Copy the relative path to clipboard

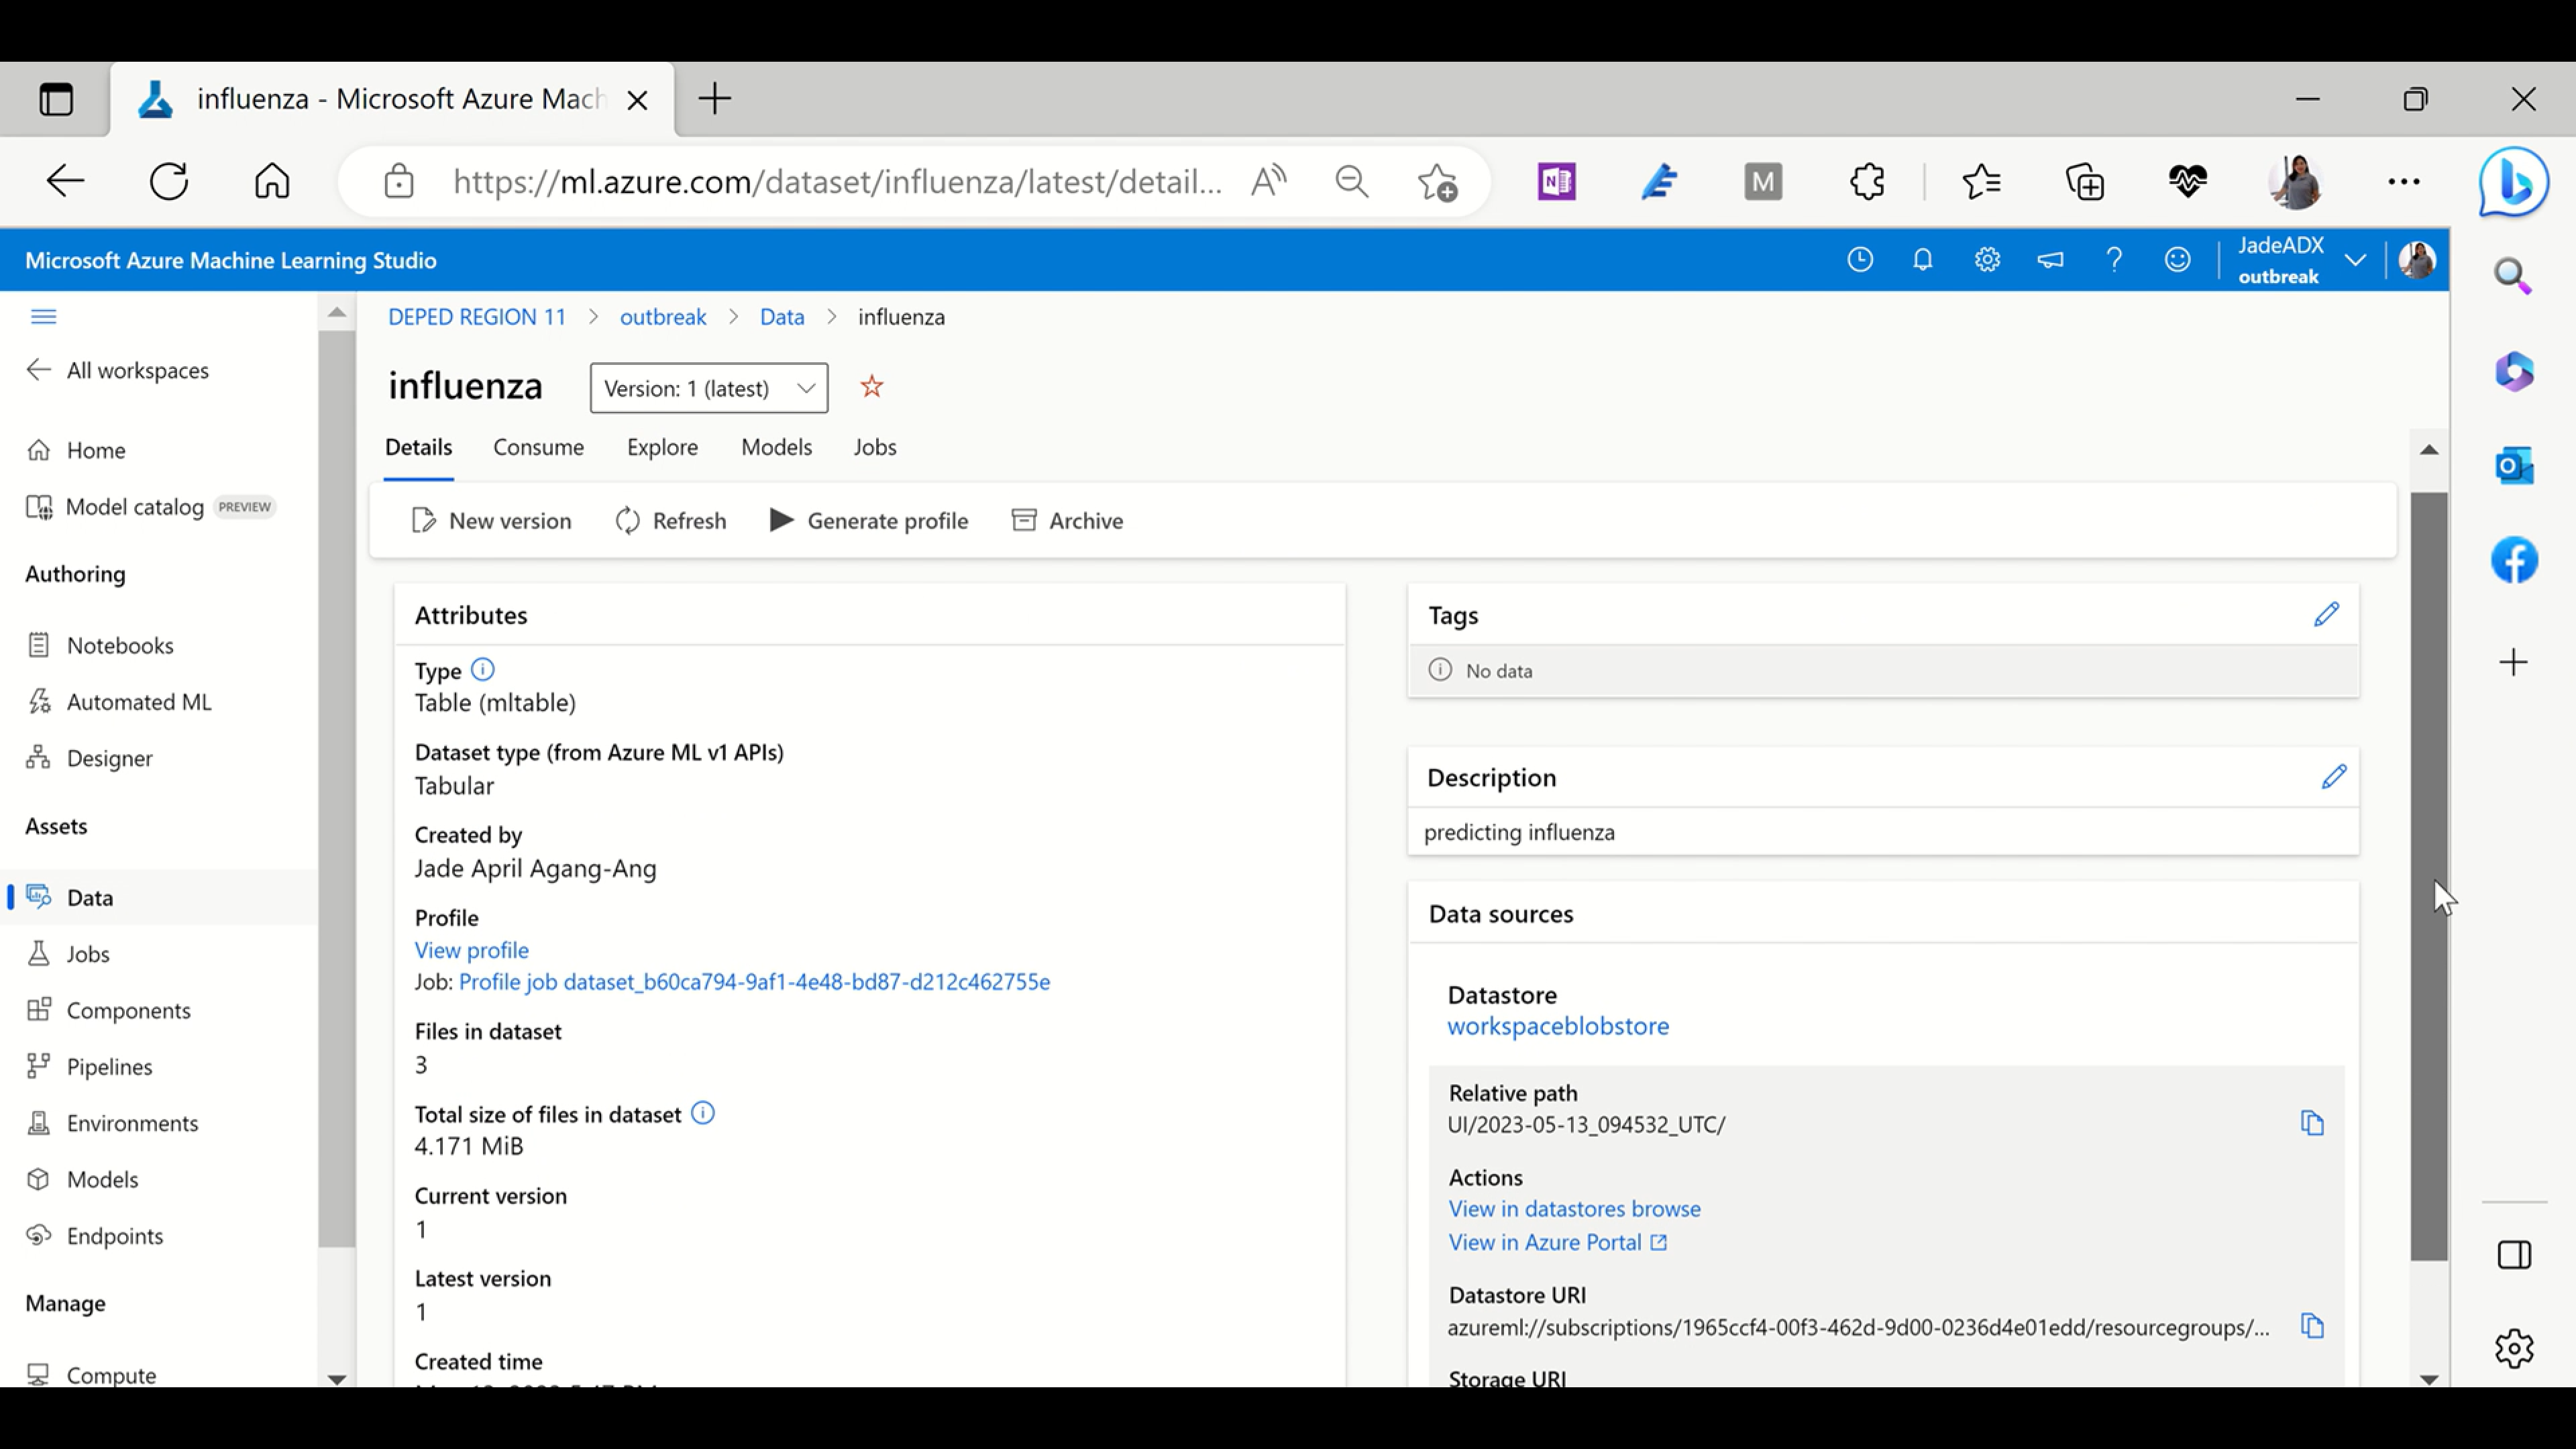pyautogui.click(x=2311, y=1123)
